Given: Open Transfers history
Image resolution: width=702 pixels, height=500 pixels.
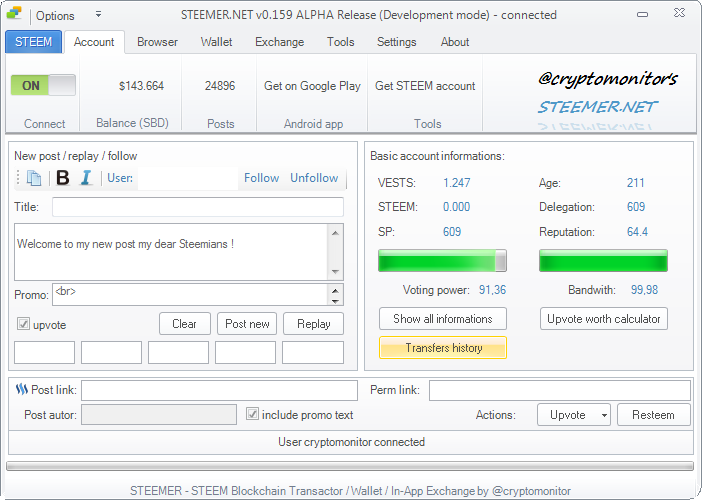Looking at the screenshot, I should point(443,348).
